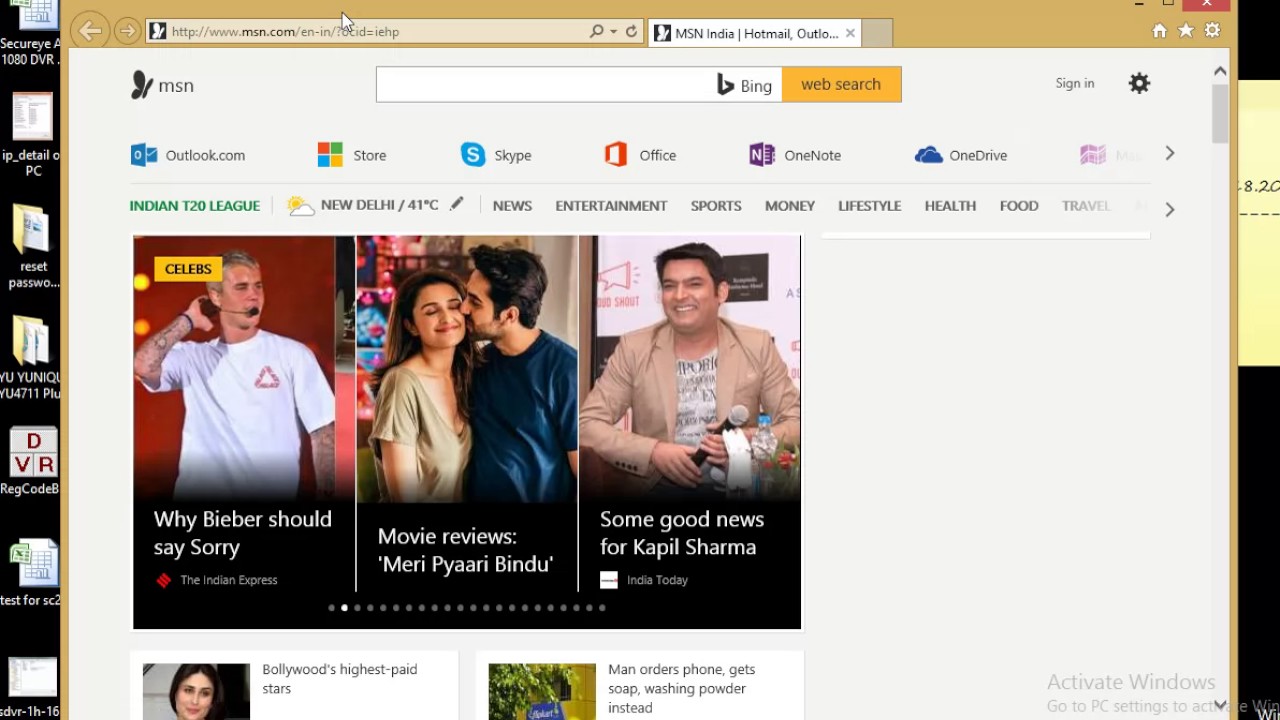This screenshot has width=1280, height=720.
Task: Expand more categories with the nav chevron
Action: coord(1170,209)
